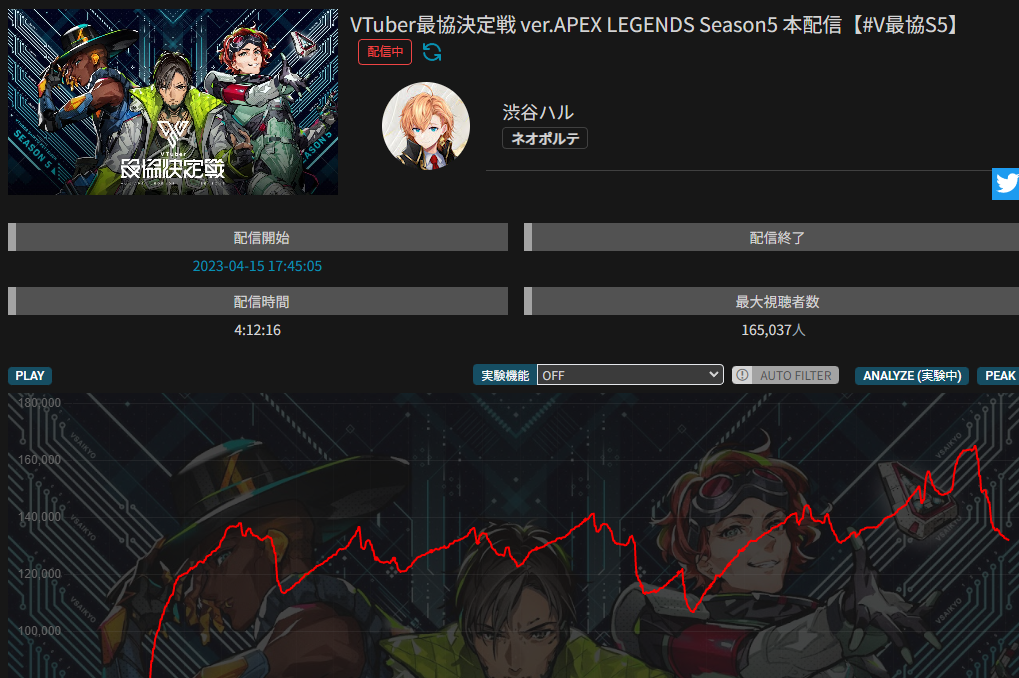Click the 最大視聴者数 header bar
This screenshot has height=678, width=1019.
tap(771, 302)
